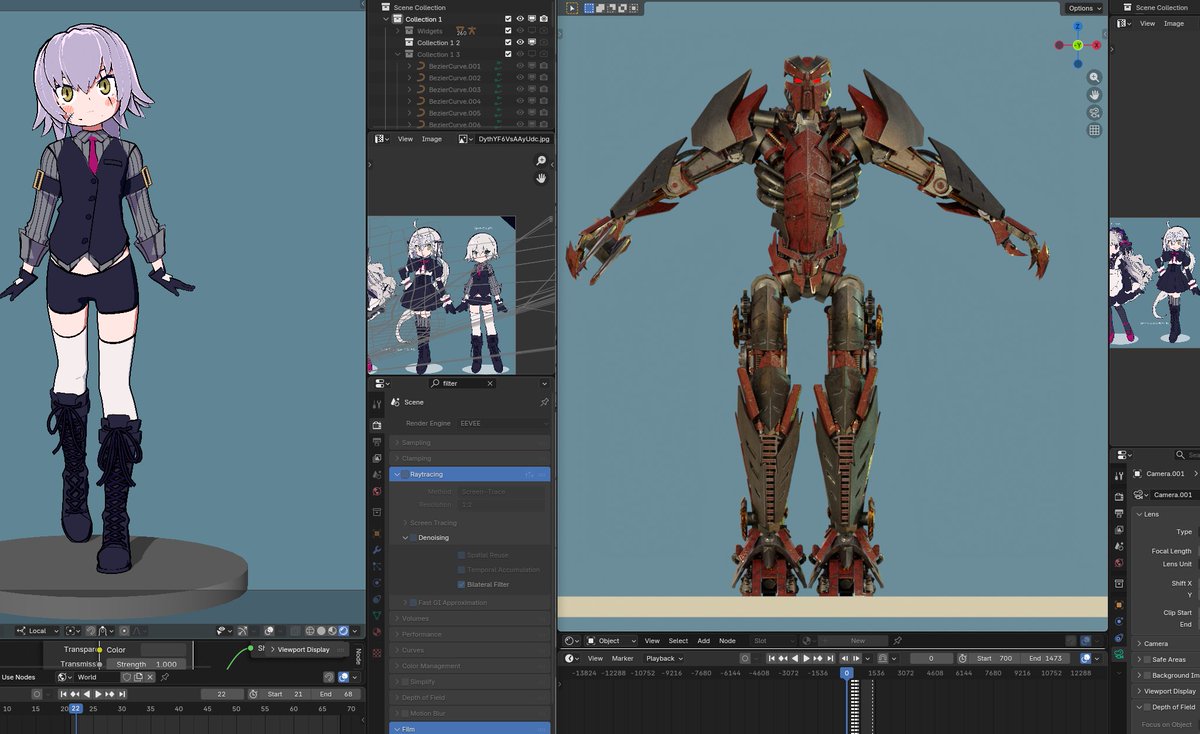This screenshot has width=1200, height=734.
Task: Click the pan hand gizmo in robot viewport
Action: coord(1095,95)
